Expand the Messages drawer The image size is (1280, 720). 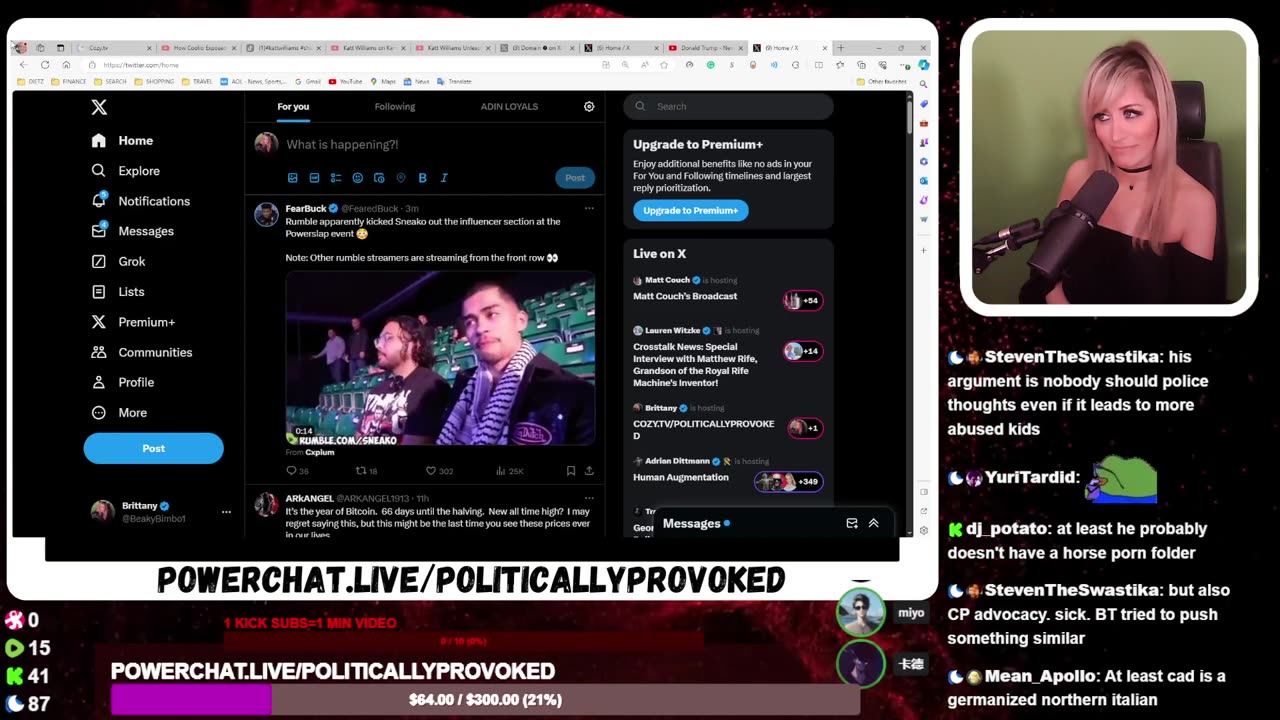[x=873, y=523]
